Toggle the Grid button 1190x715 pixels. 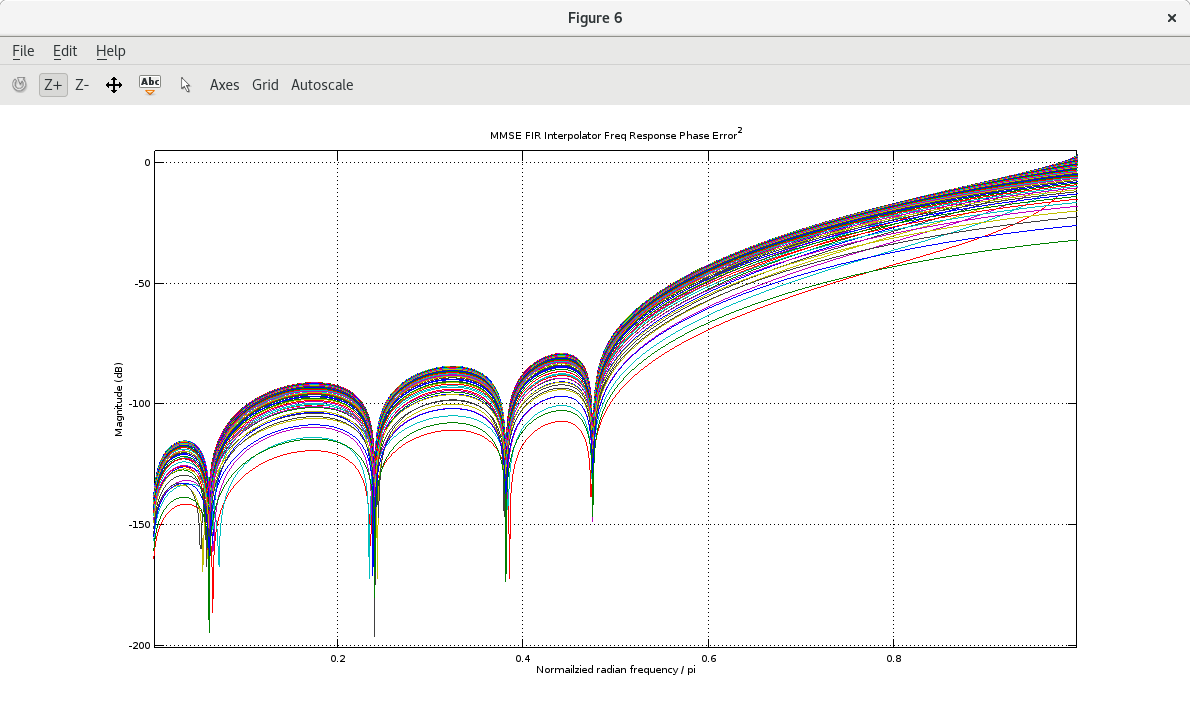(266, 85)
